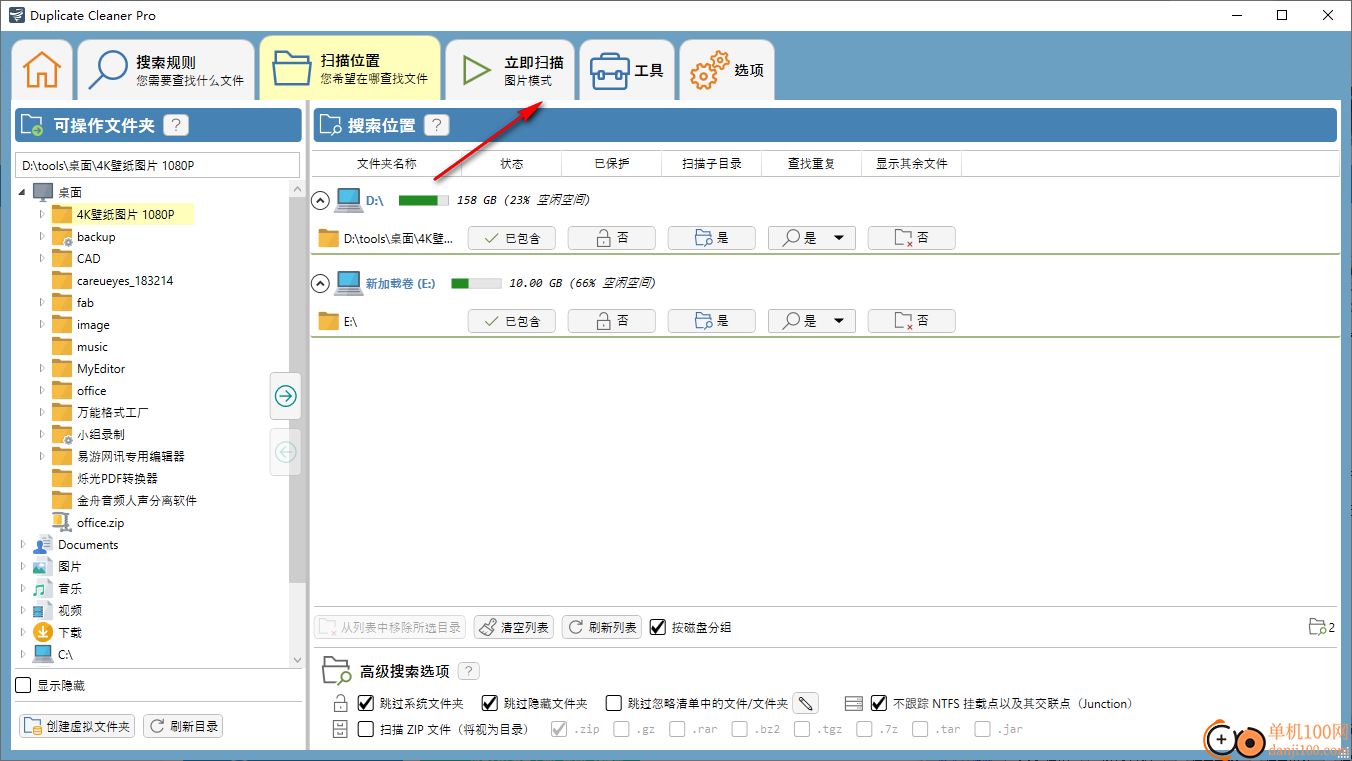1352x761 pixels.
Task: Expand the backup folder node
Action: coord(41,237)
